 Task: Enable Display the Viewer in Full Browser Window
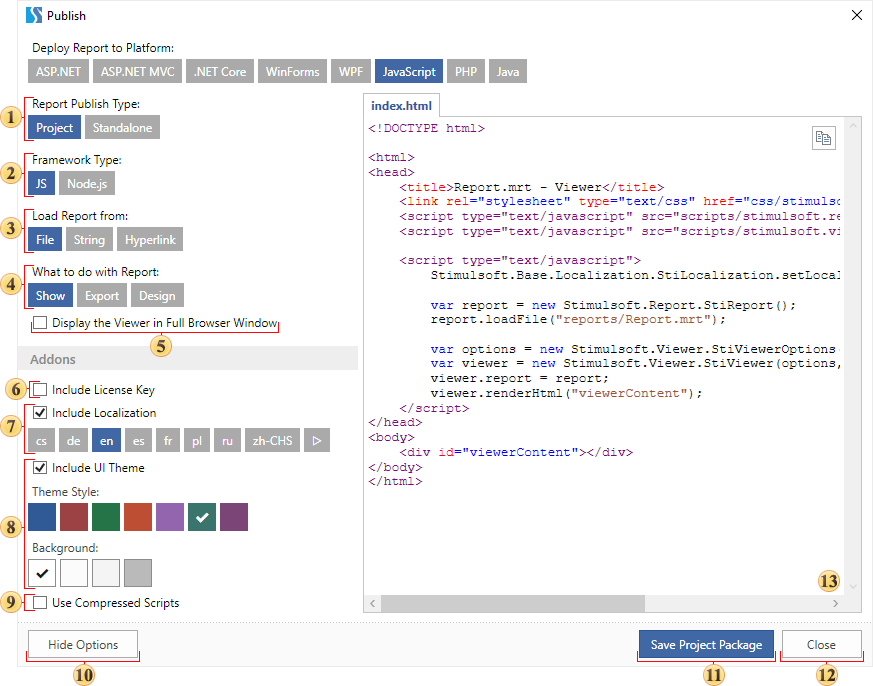(x=40, y=323)
